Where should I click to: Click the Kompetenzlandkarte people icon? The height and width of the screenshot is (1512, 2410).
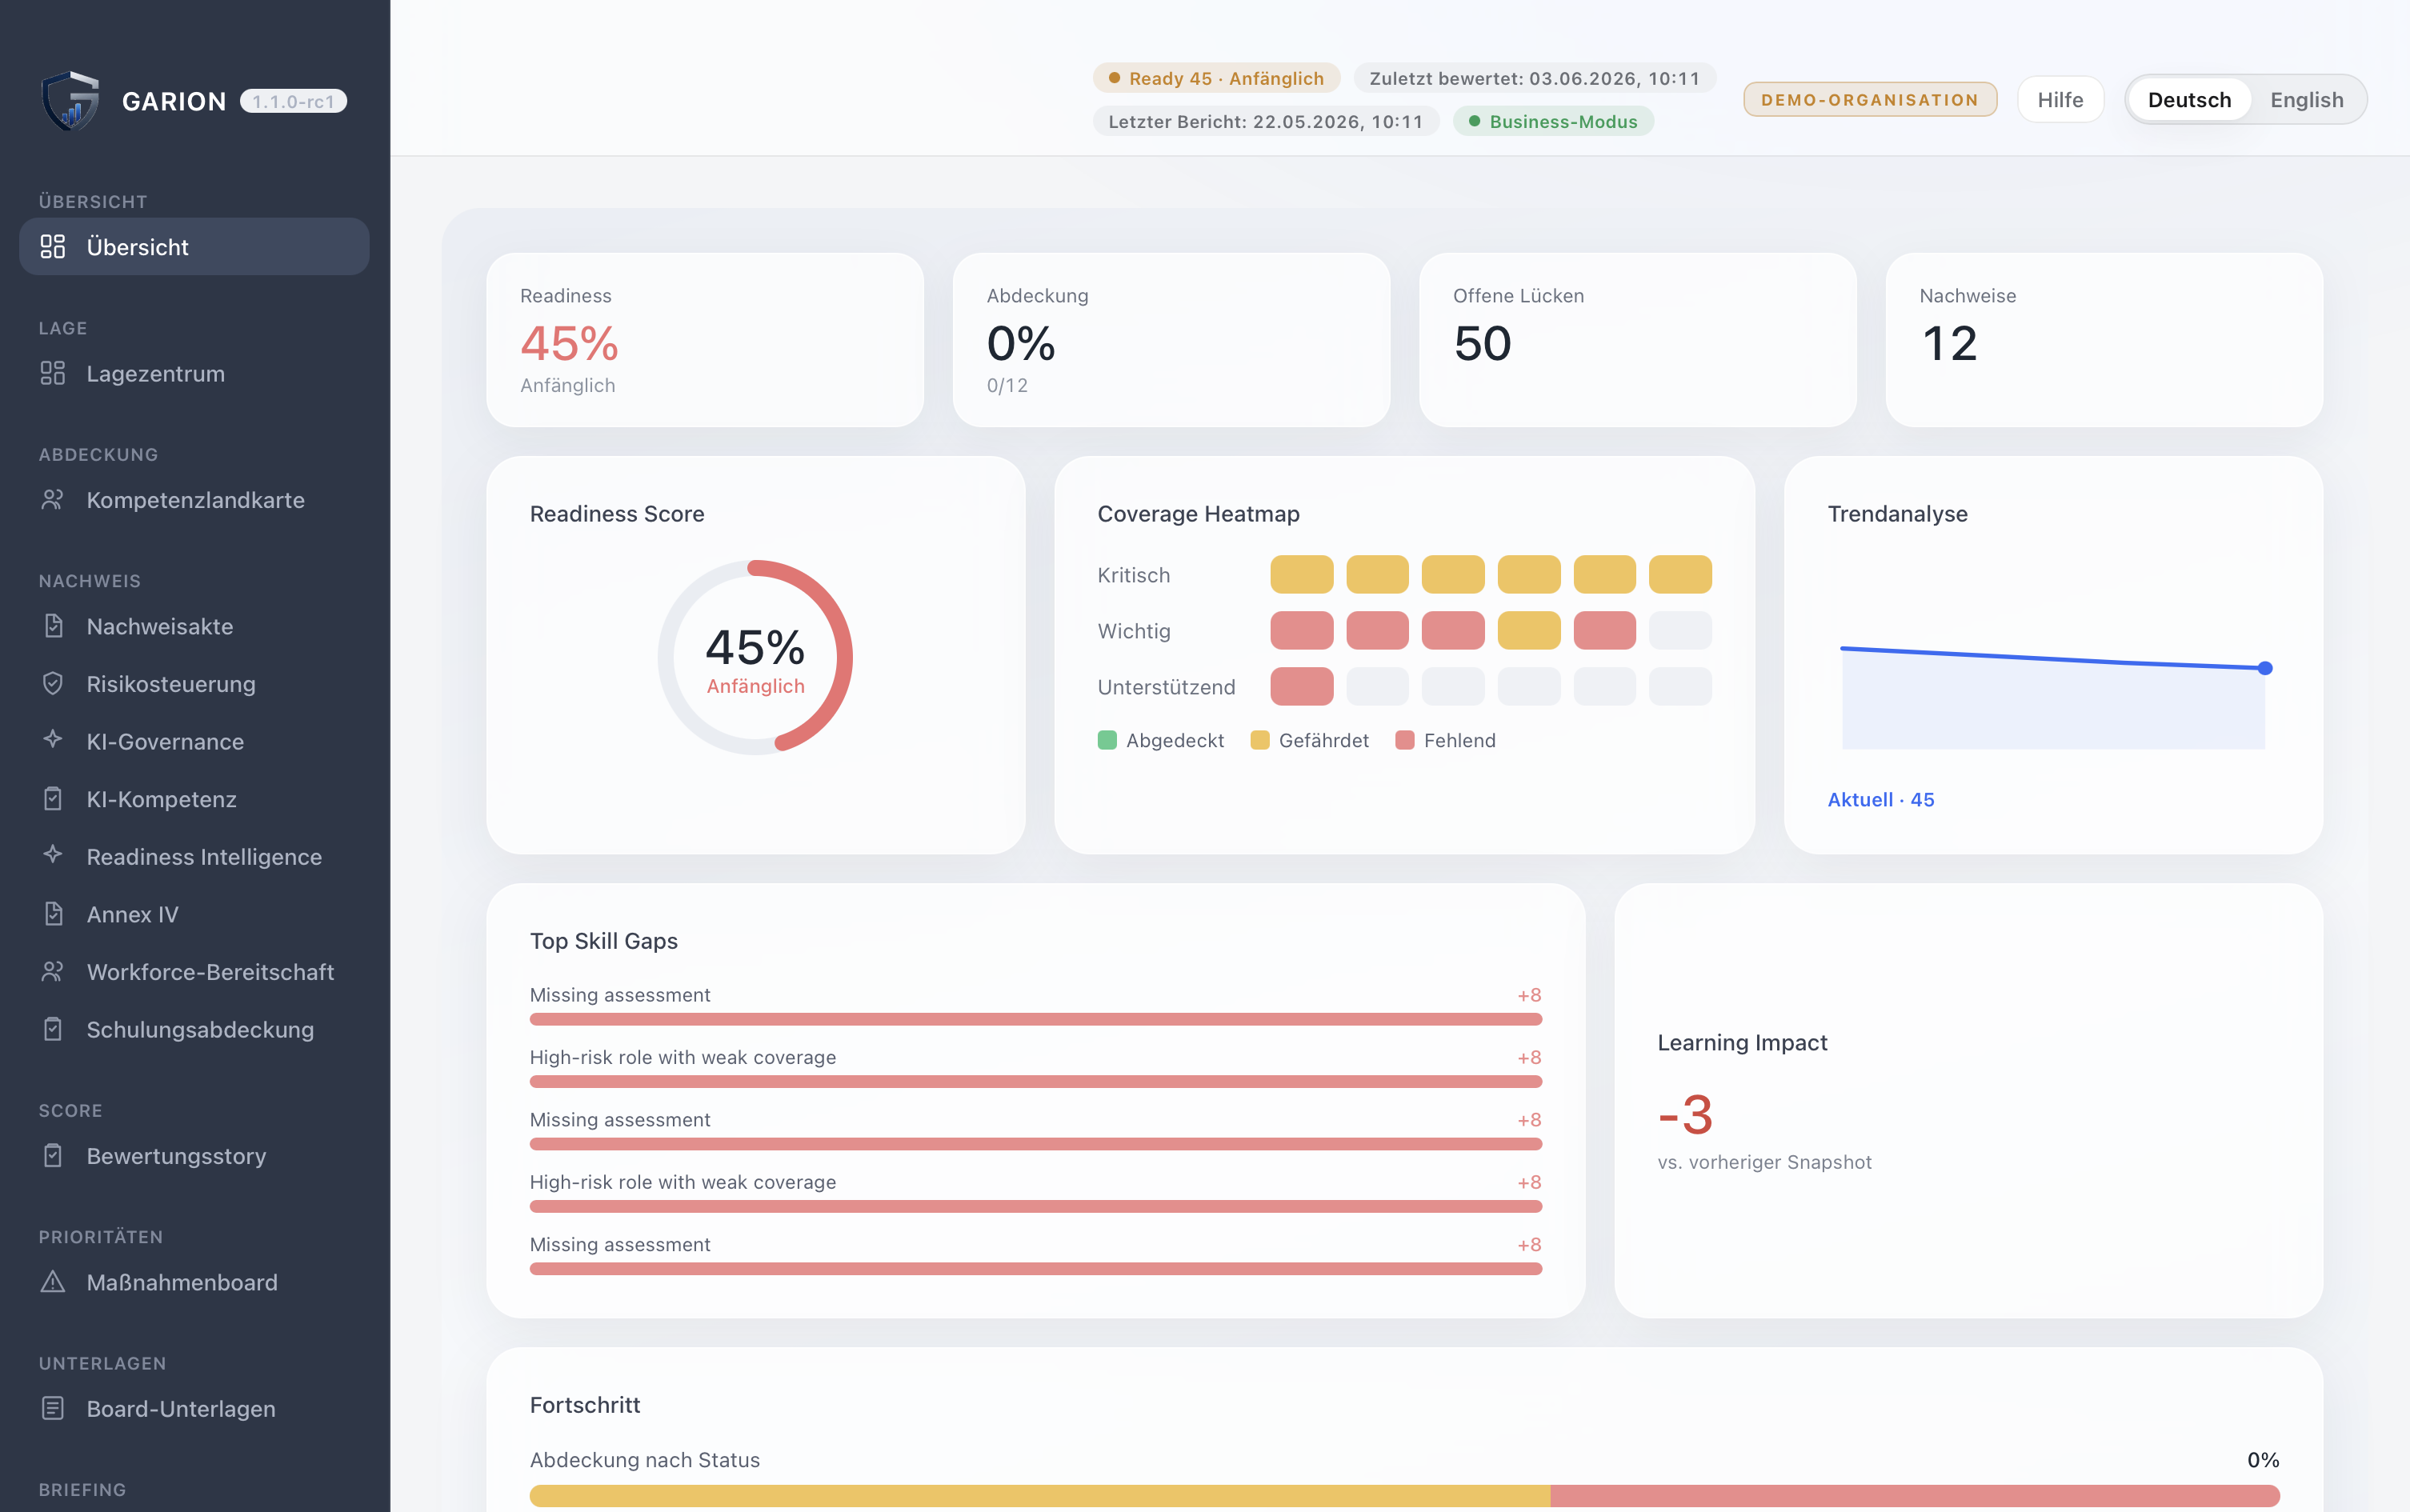pos(53,500)
